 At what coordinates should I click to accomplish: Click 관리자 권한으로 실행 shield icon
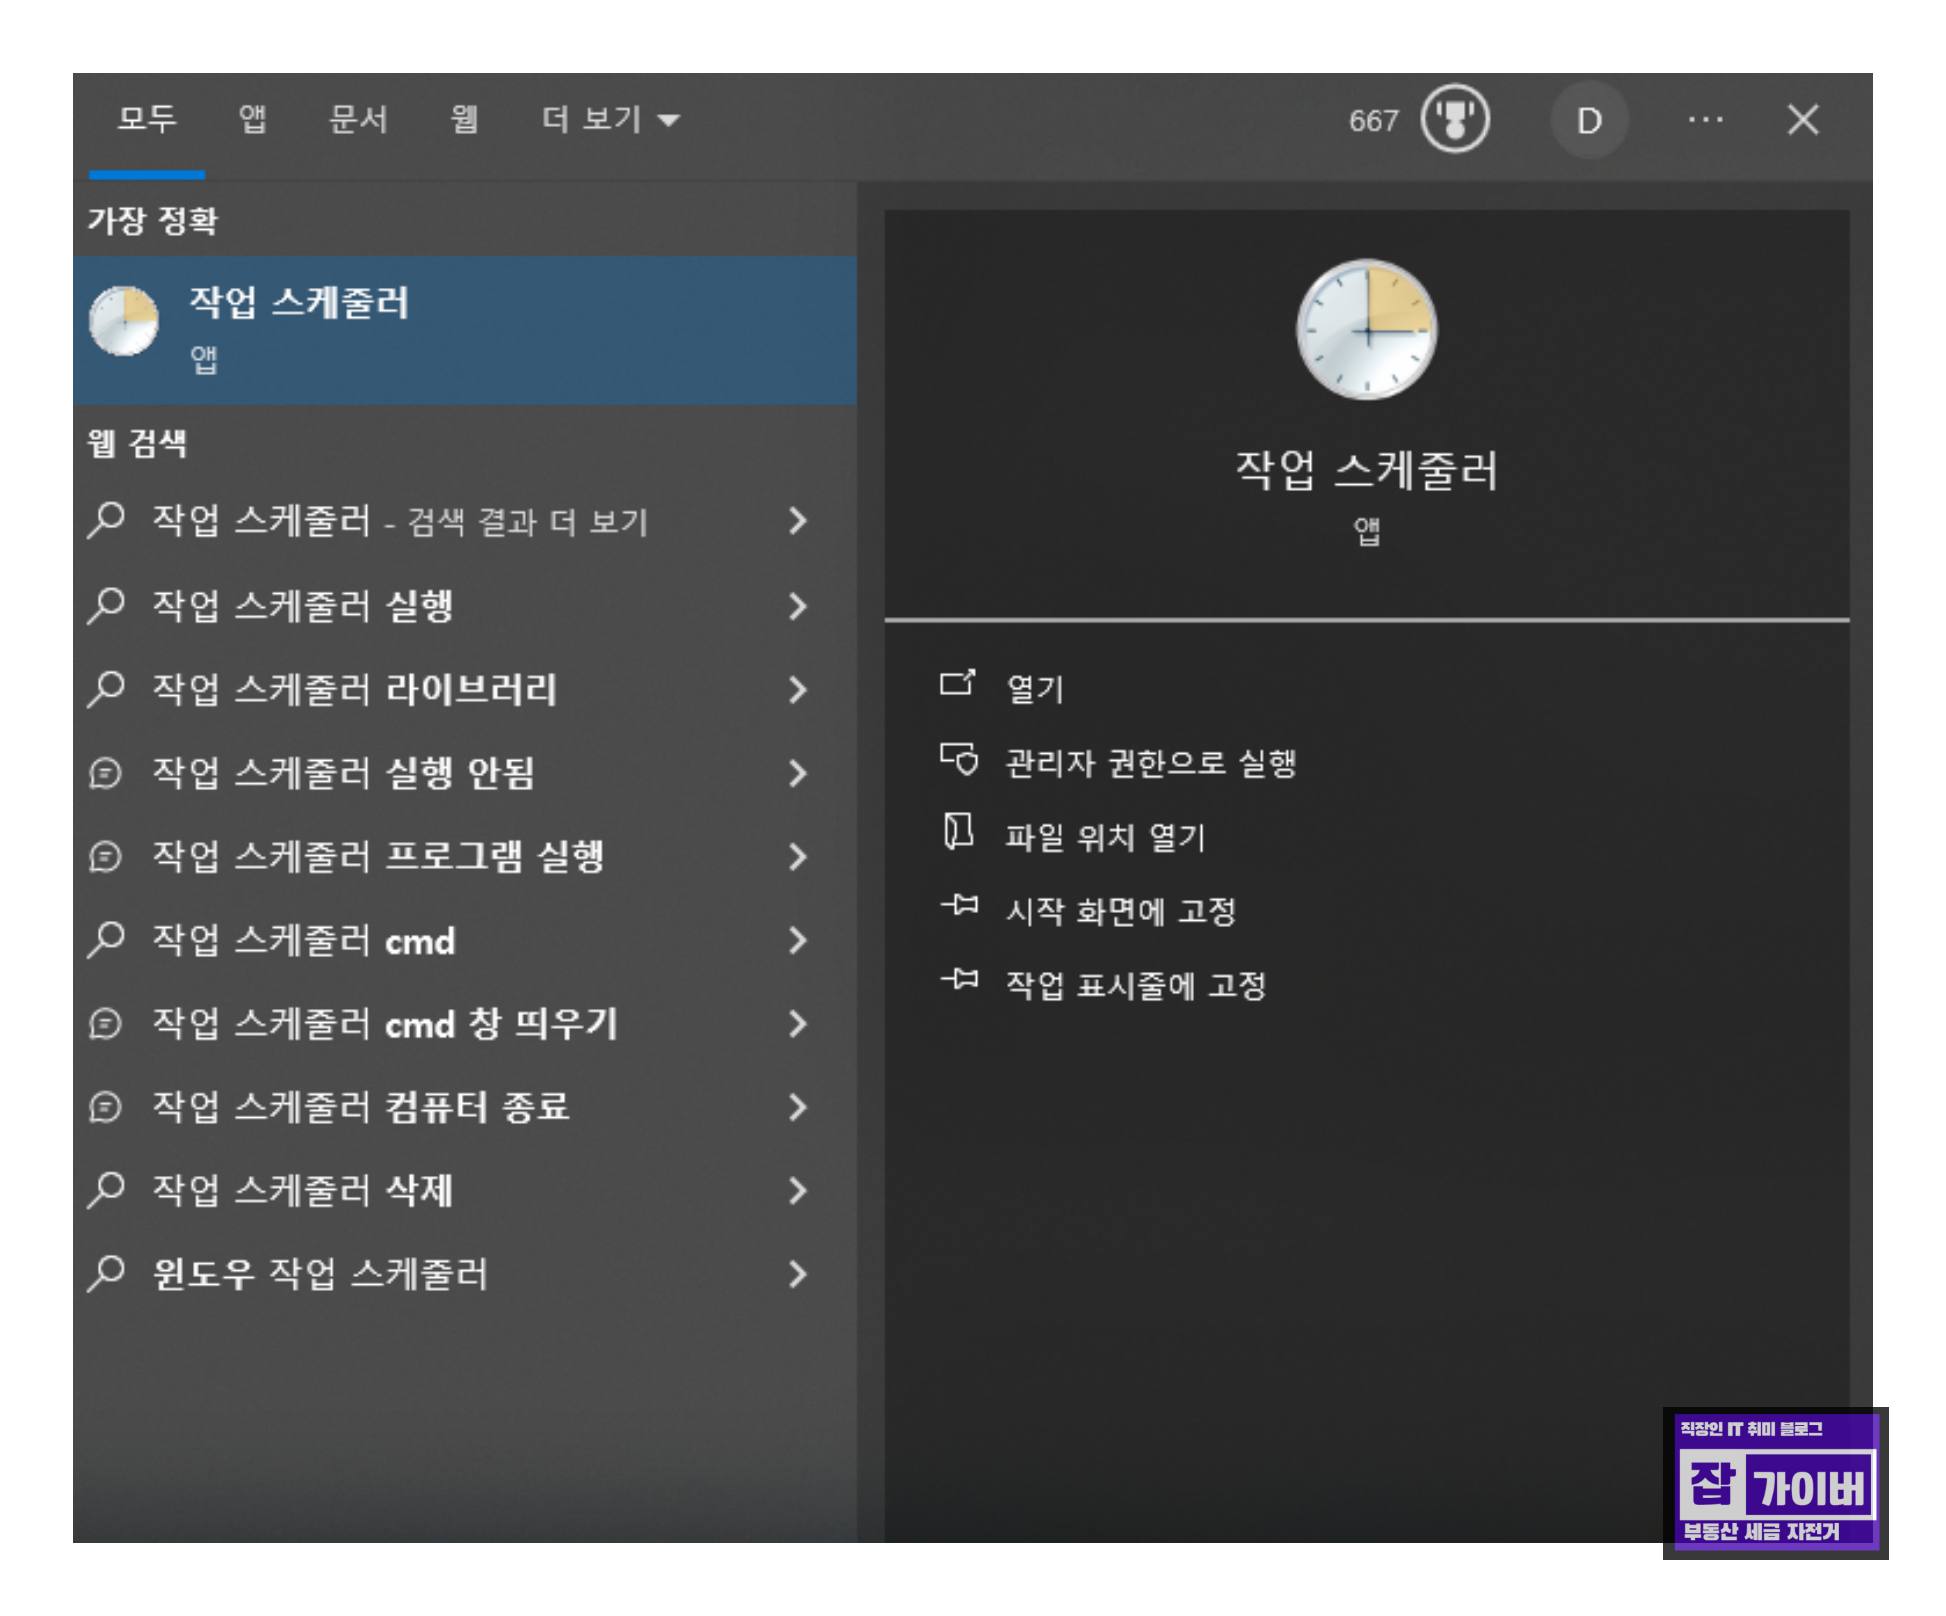(x=959, y=760)
